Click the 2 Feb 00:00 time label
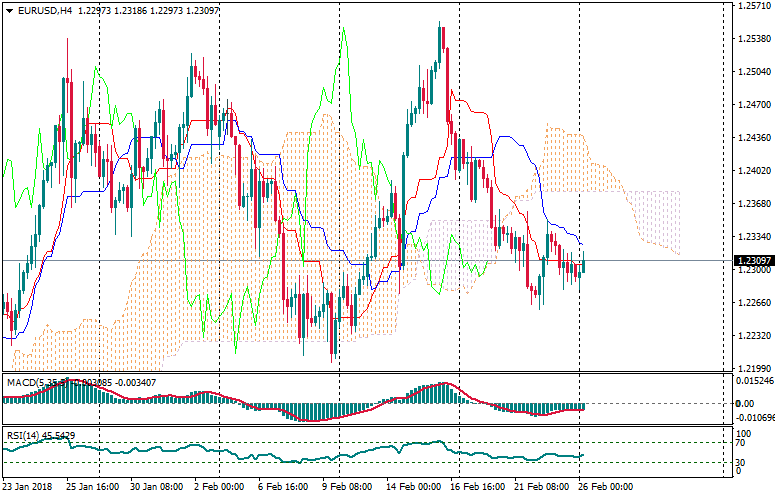This screenshot has height=498, width=775. (x=217, y=486)
